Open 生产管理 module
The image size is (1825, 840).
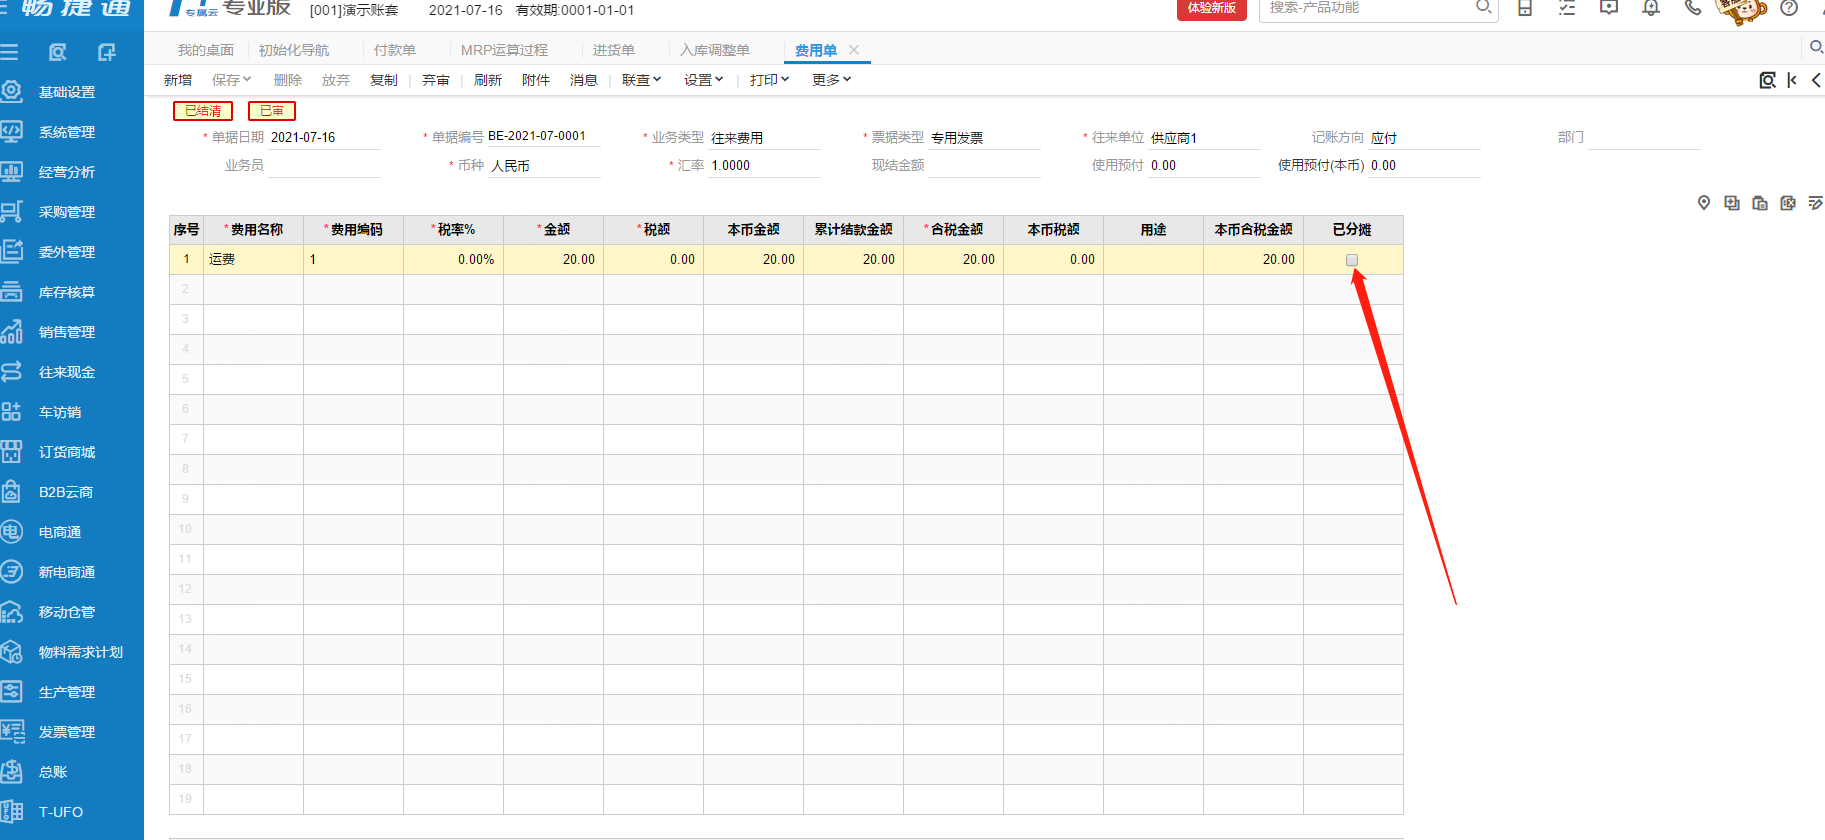[x=66, y=692]
